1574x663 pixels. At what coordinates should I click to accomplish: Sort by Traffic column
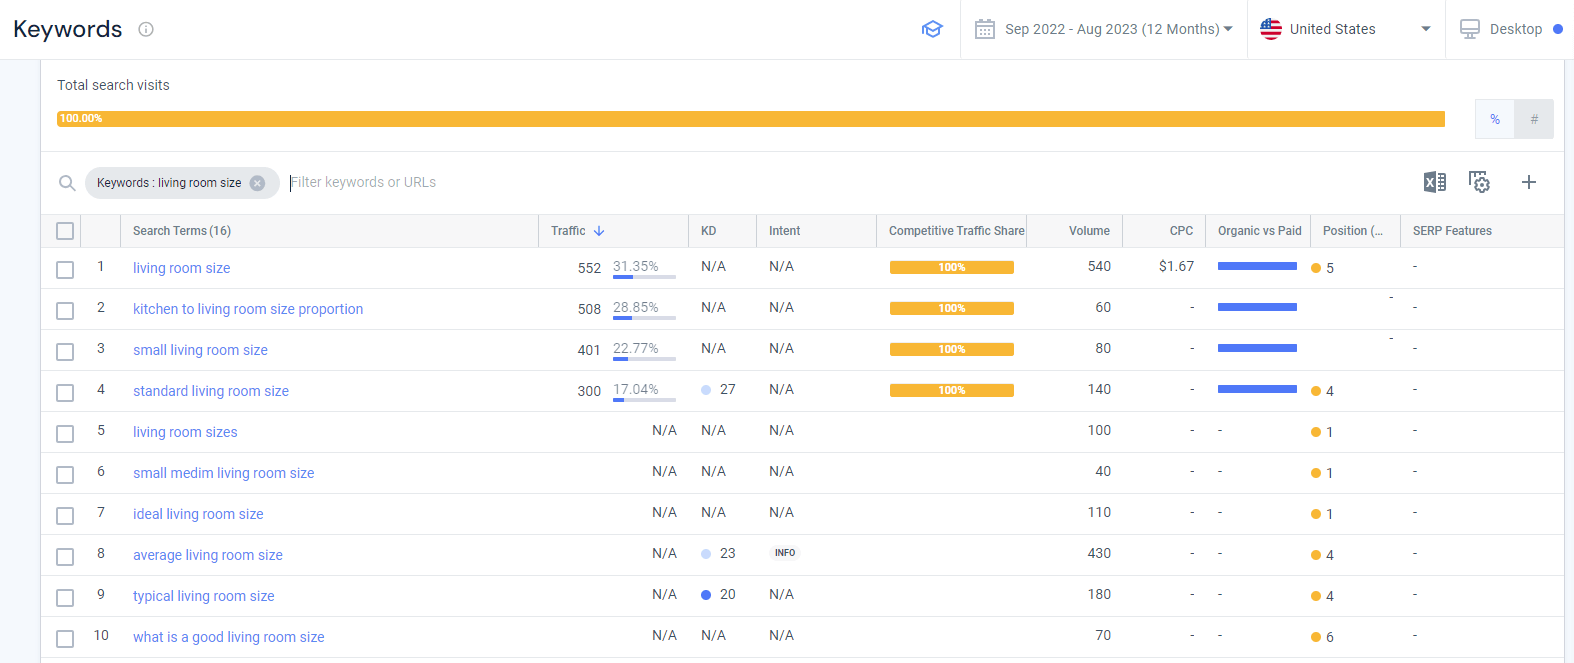pos(578,231)
